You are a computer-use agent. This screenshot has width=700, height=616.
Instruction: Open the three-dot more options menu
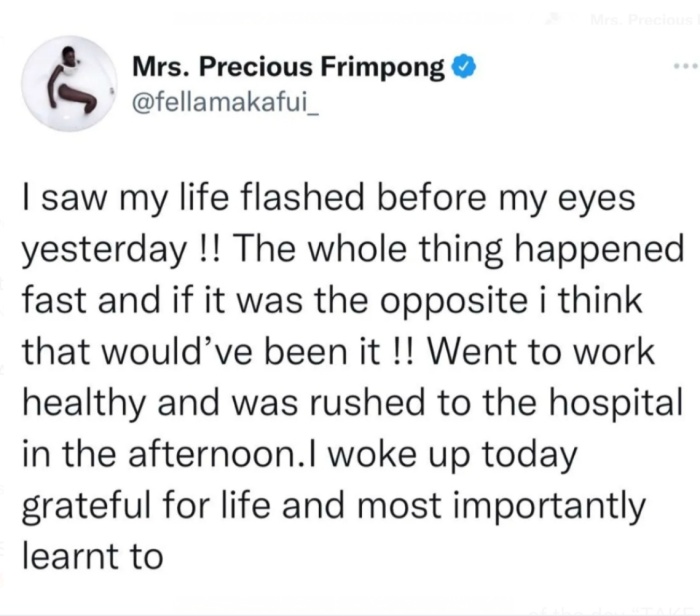pyautogui.click(x=687, y=67)
